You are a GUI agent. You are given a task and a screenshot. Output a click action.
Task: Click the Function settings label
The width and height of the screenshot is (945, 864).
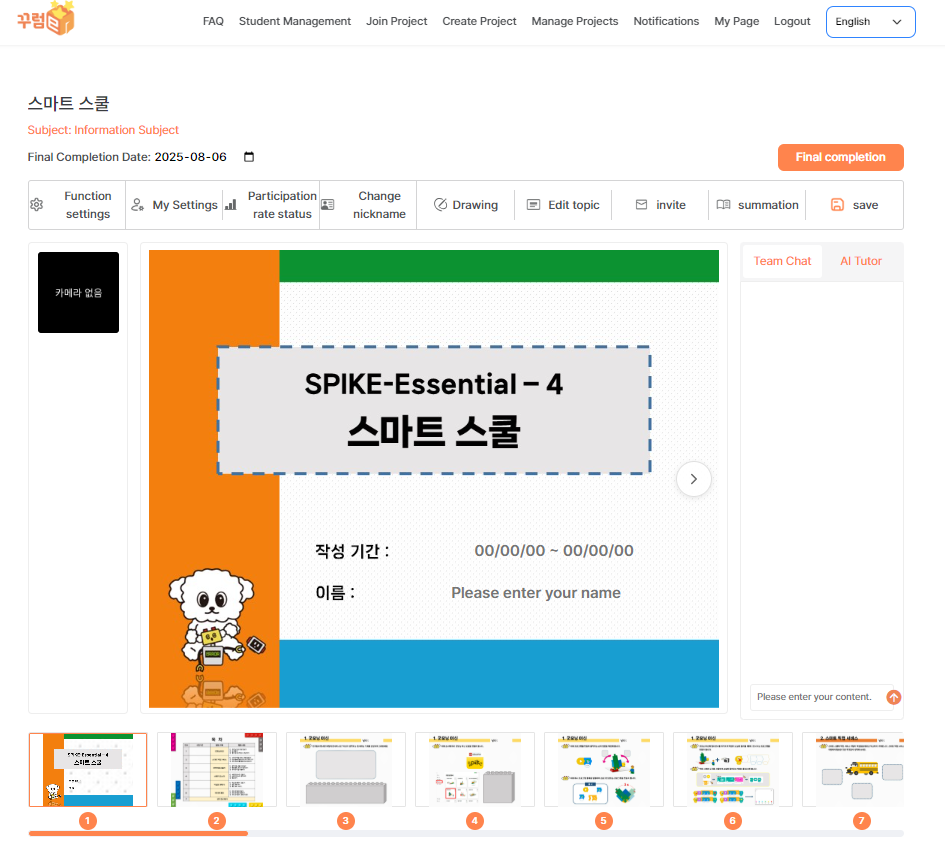coord(88,205)
